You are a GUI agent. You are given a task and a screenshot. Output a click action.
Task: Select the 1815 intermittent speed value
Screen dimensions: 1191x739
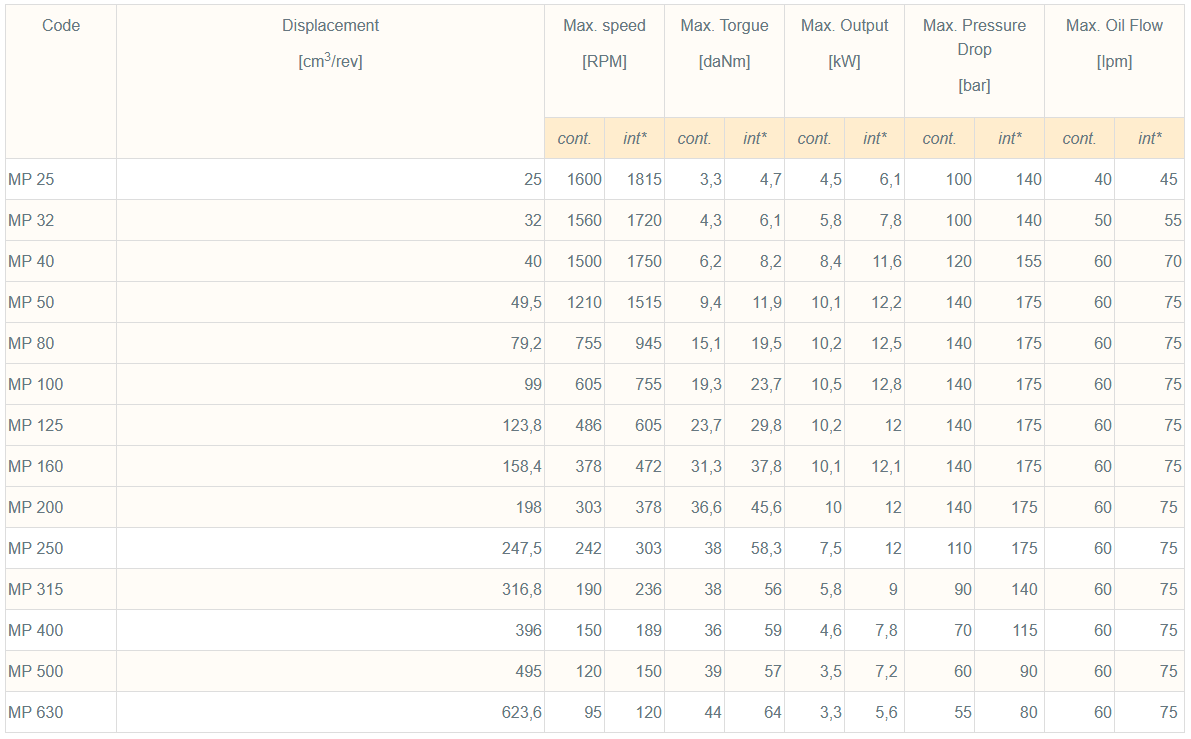point(644,180)
